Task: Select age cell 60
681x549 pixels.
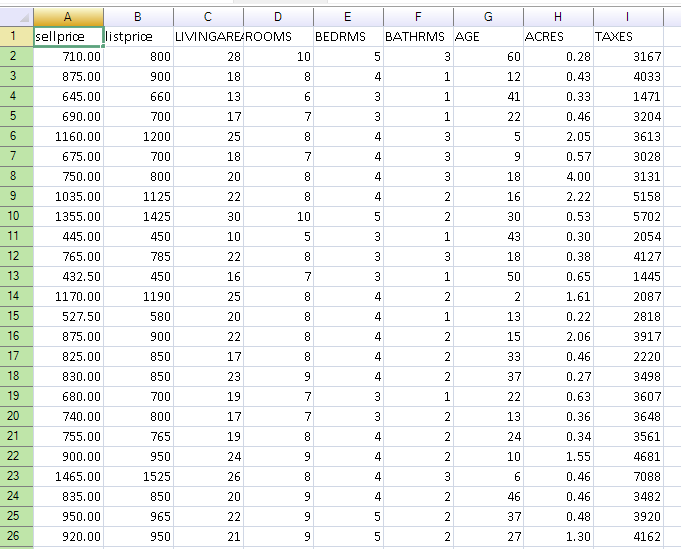Action: pos(488,56)
